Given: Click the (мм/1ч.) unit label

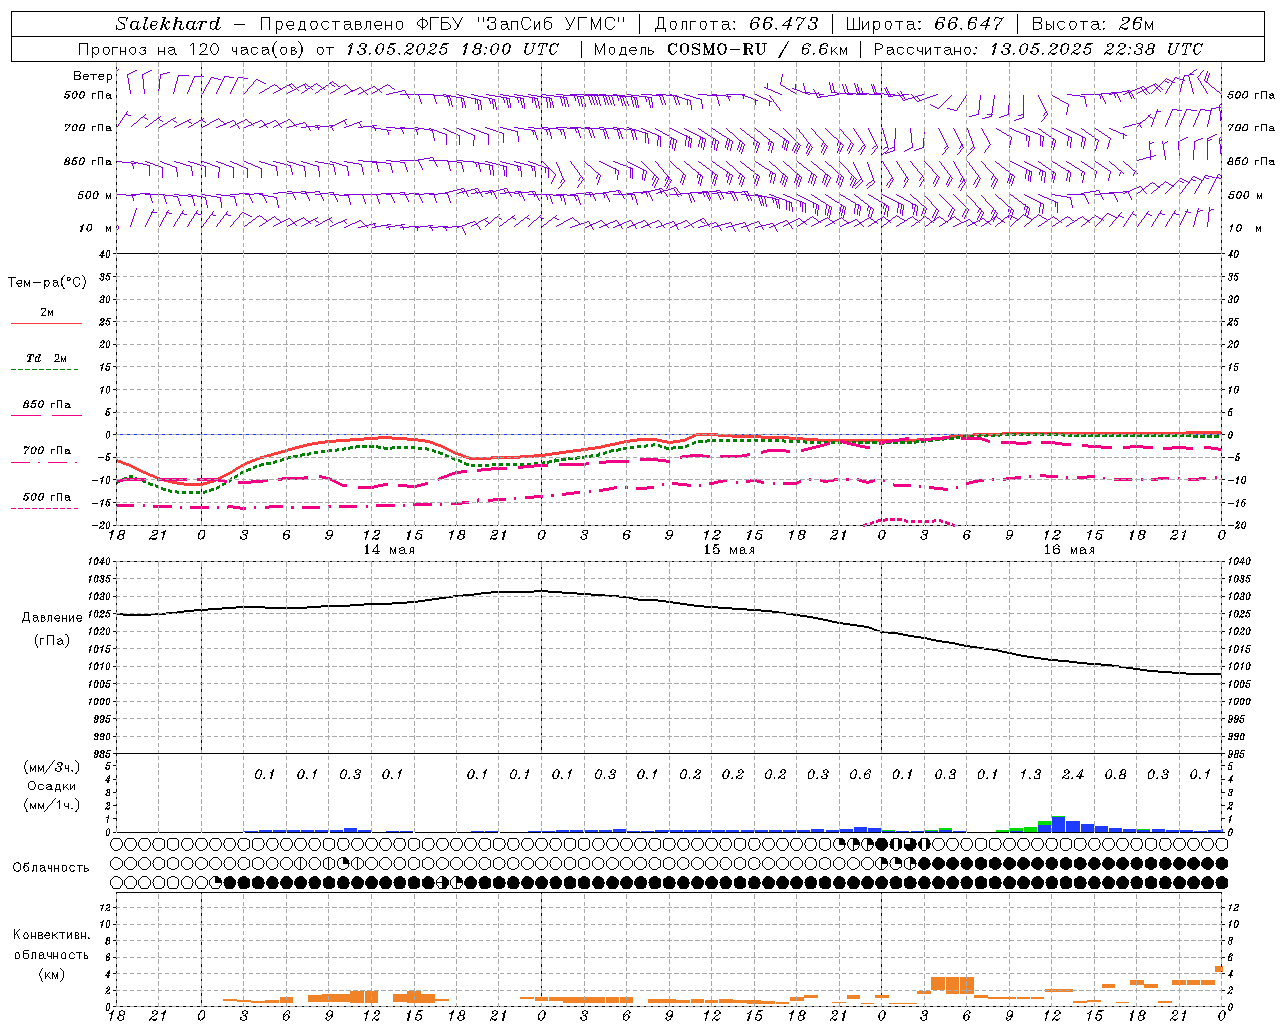Looking at the screenshot, I should 52,805.
